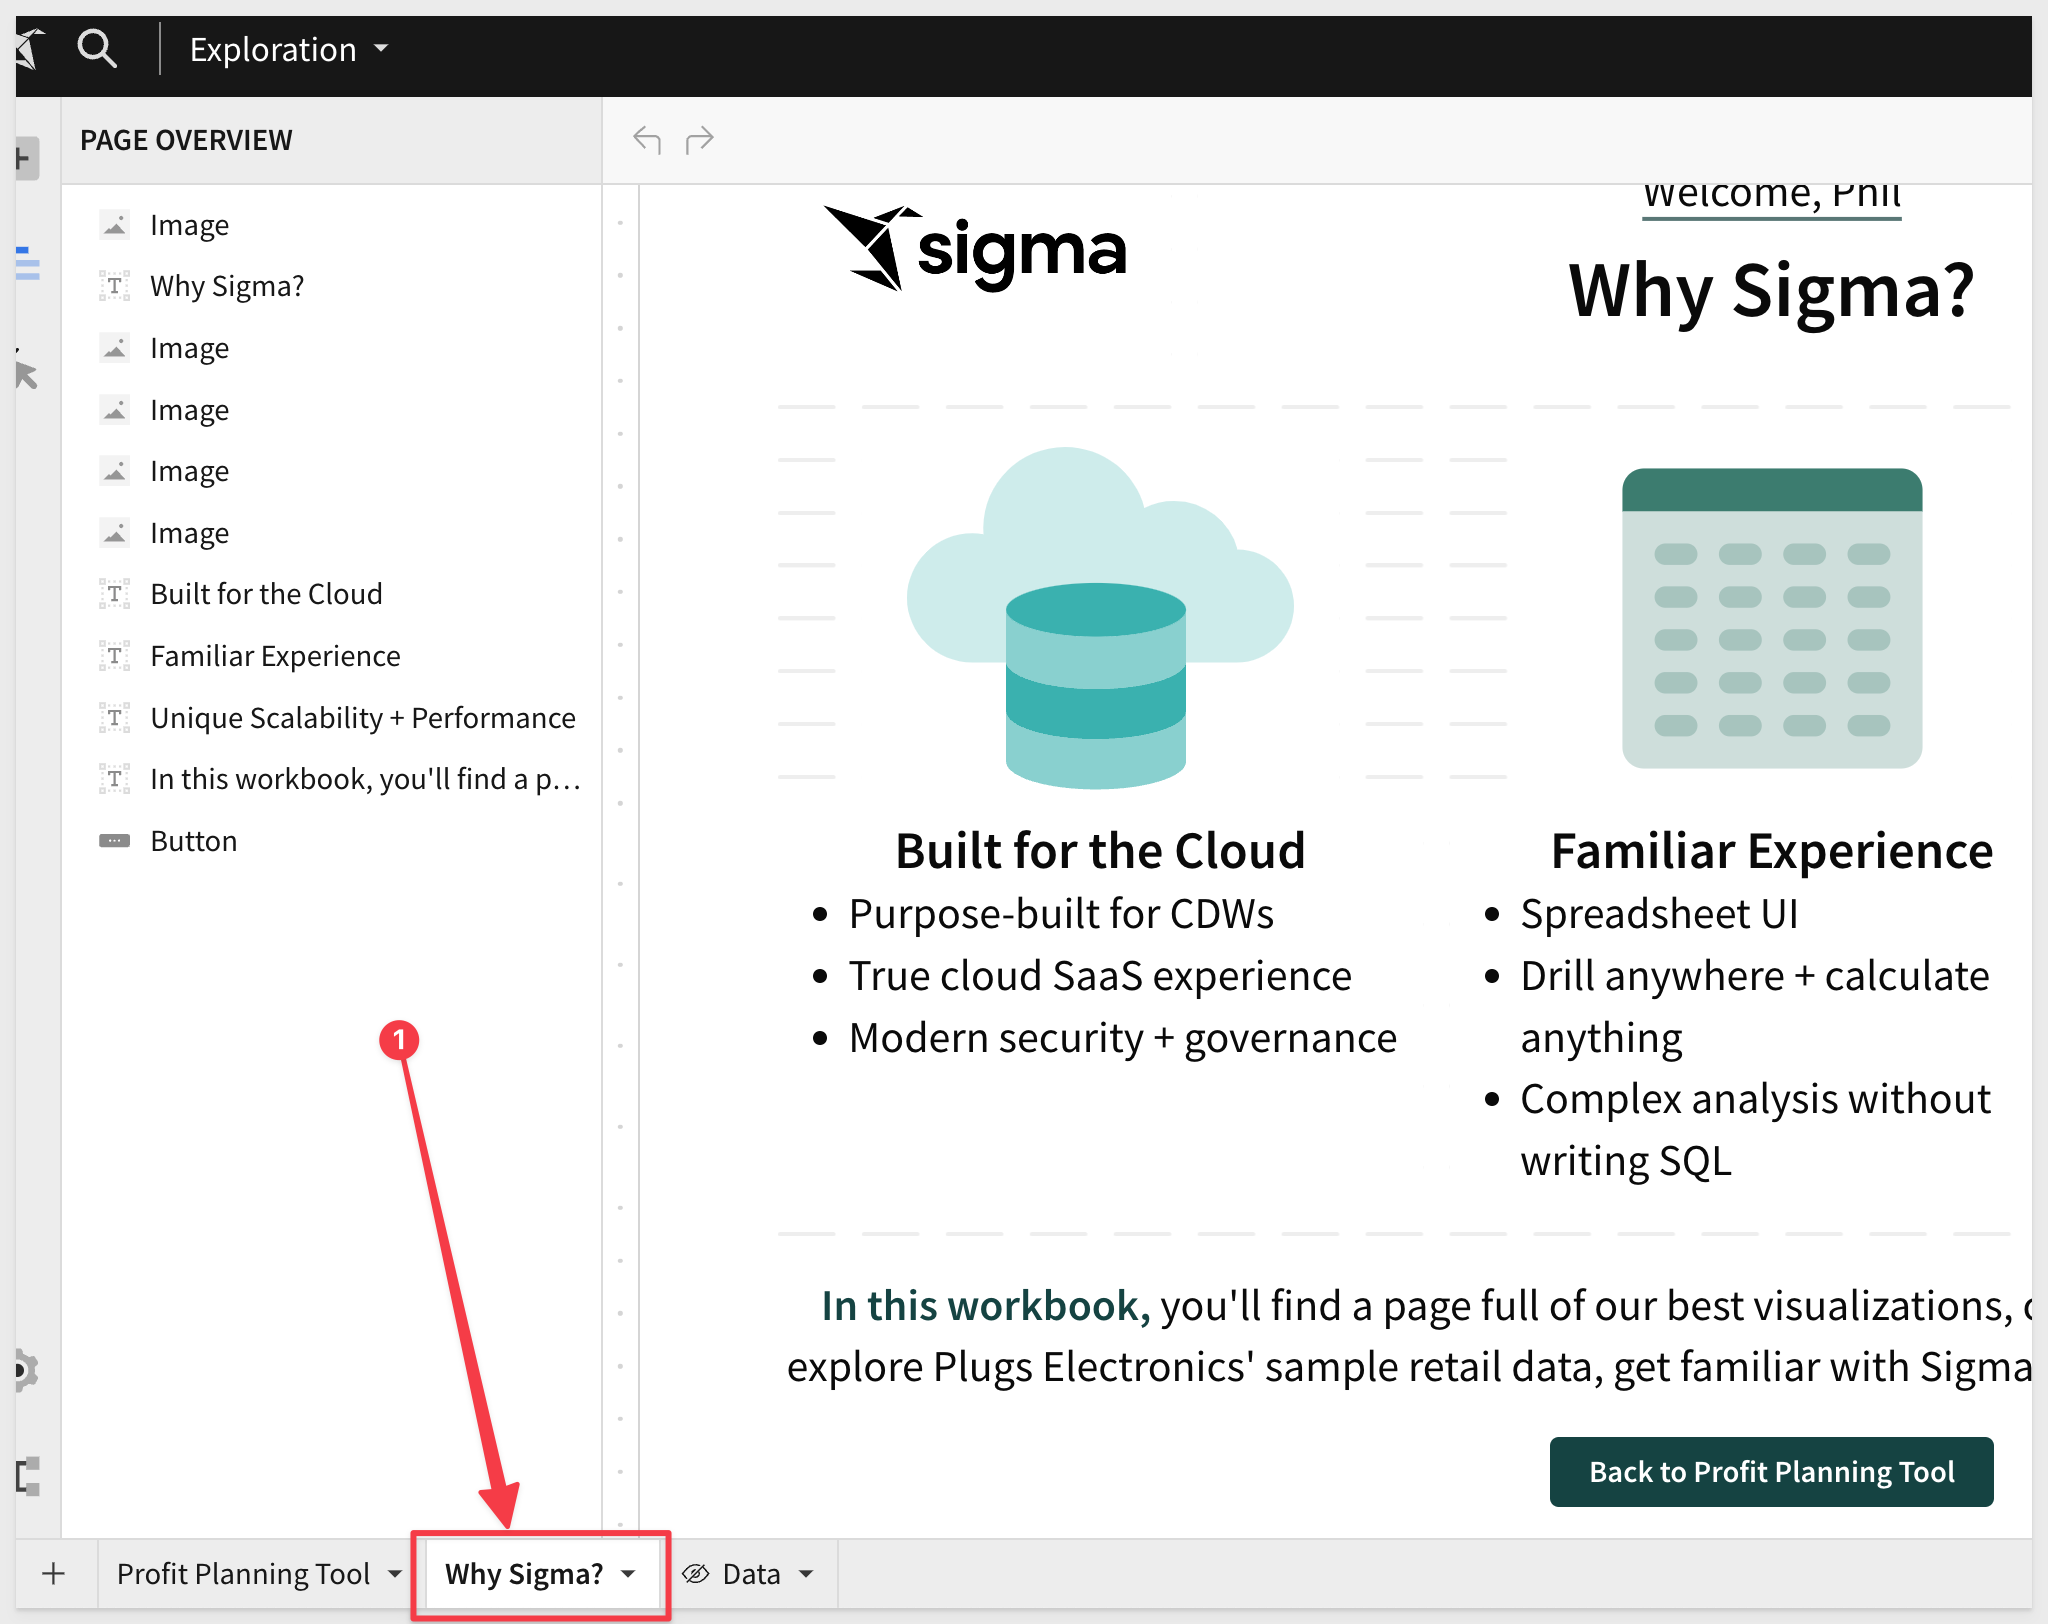2048x1624 pixels.
Task: Click the Familiar Experience heading on canvas
Action: [x=1771, y=851]
